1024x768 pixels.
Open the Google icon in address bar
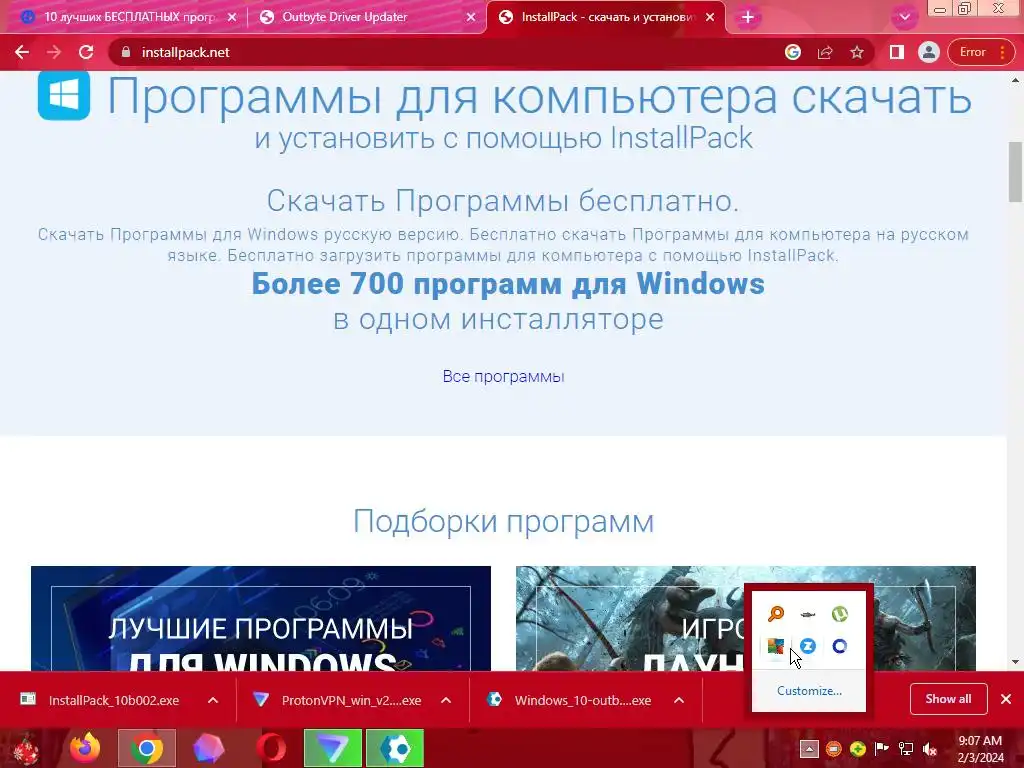coord(793,52)
